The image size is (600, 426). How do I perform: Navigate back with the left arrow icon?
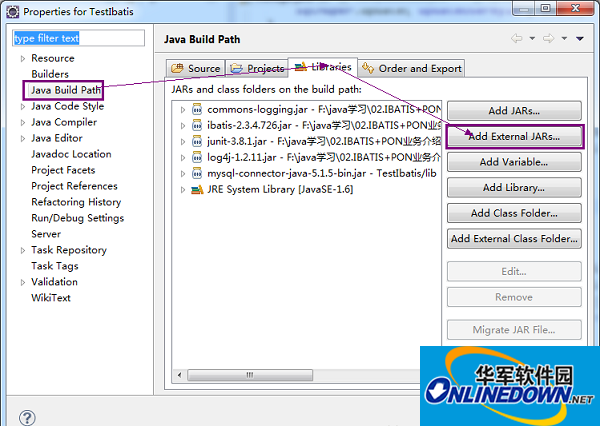pos(517,38)
